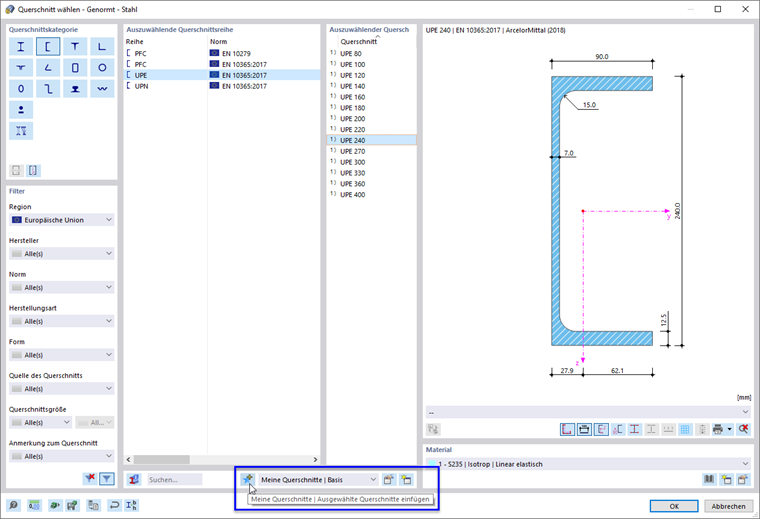Toggle the second highlighted preview toolbar button

point(584,429)
